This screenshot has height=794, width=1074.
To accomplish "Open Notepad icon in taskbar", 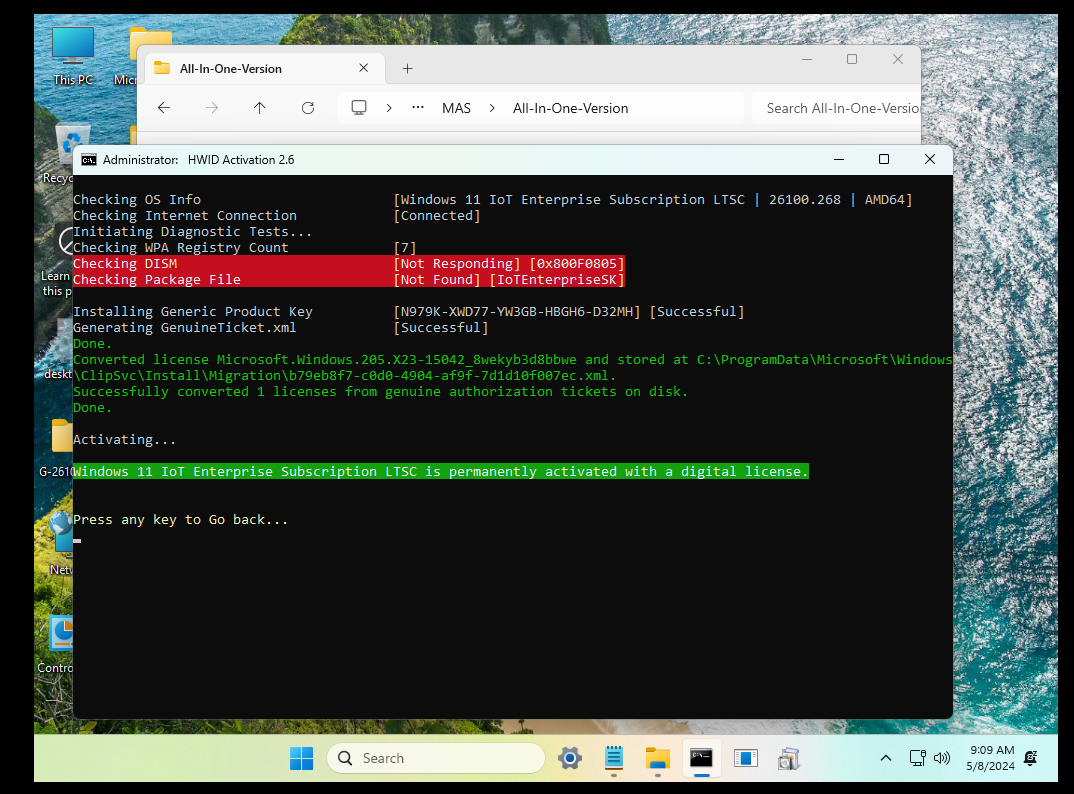I will click(614, 758).
